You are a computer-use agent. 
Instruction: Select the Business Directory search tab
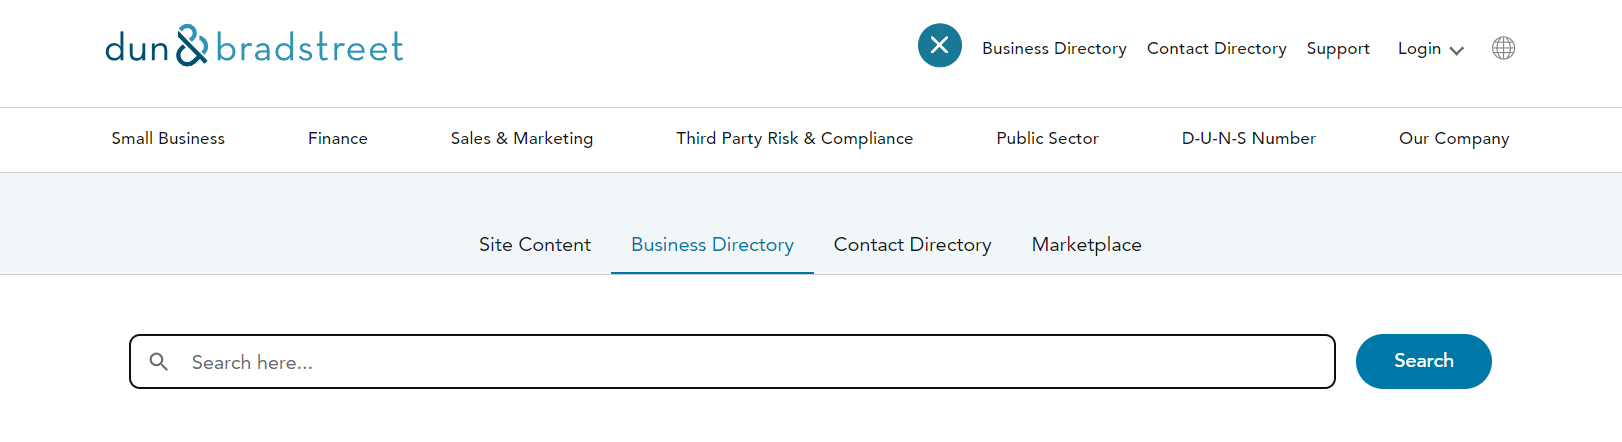point(712,244)
